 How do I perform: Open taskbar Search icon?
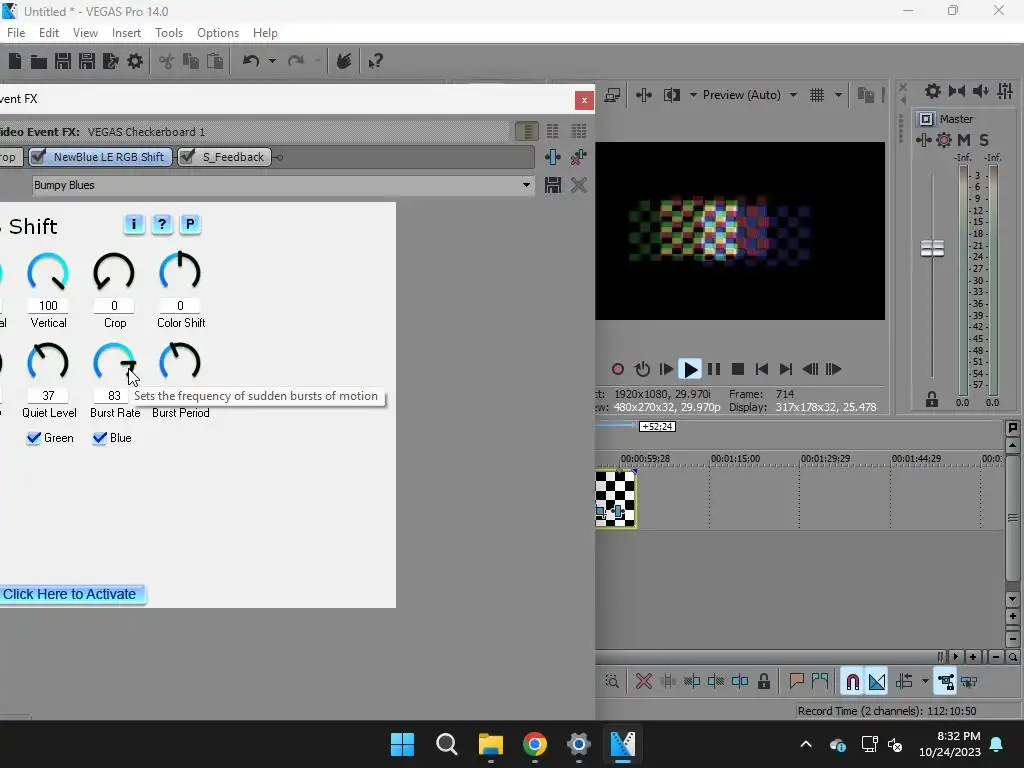coord(447,744)
